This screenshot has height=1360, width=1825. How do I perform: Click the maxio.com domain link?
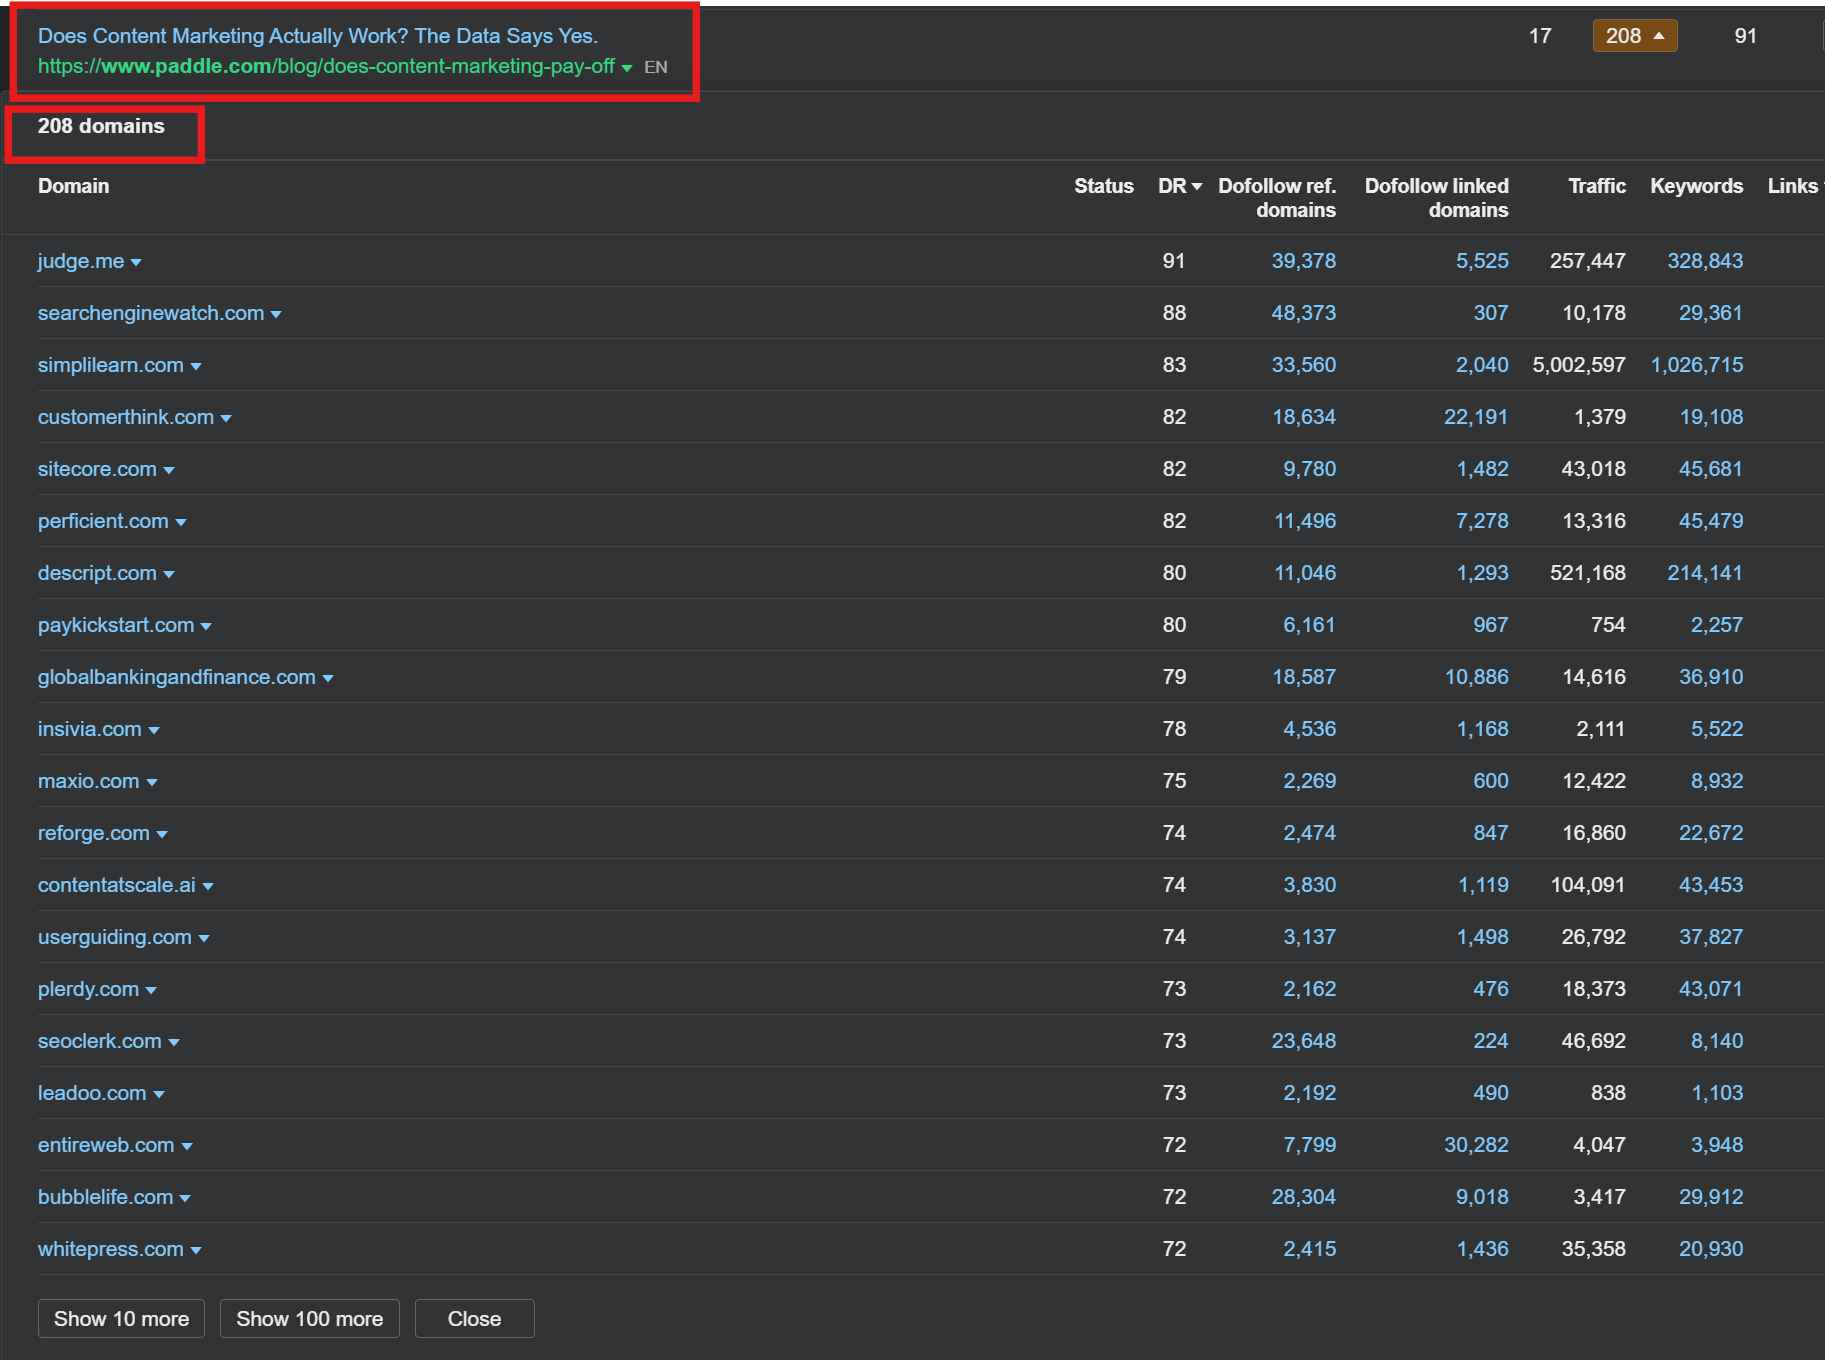(x=89, y=781)
